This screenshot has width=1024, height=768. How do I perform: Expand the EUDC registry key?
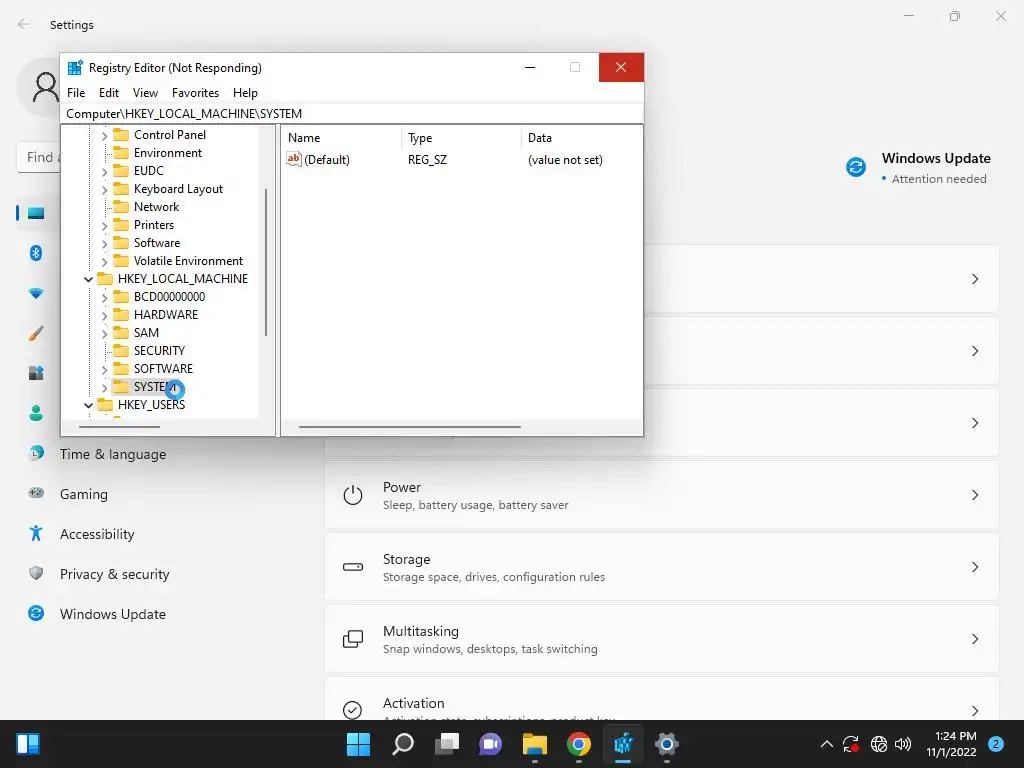click(x=104, y=172)
